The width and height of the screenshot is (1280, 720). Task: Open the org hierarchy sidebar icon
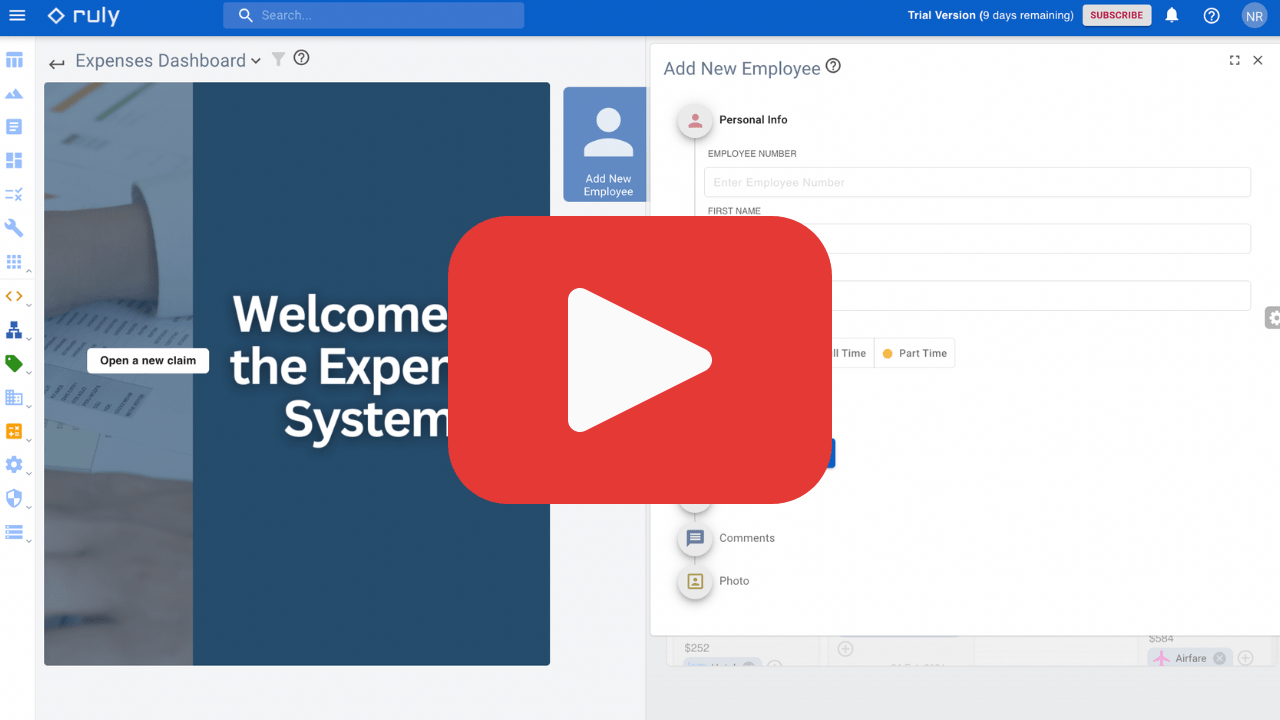(14, 330)
